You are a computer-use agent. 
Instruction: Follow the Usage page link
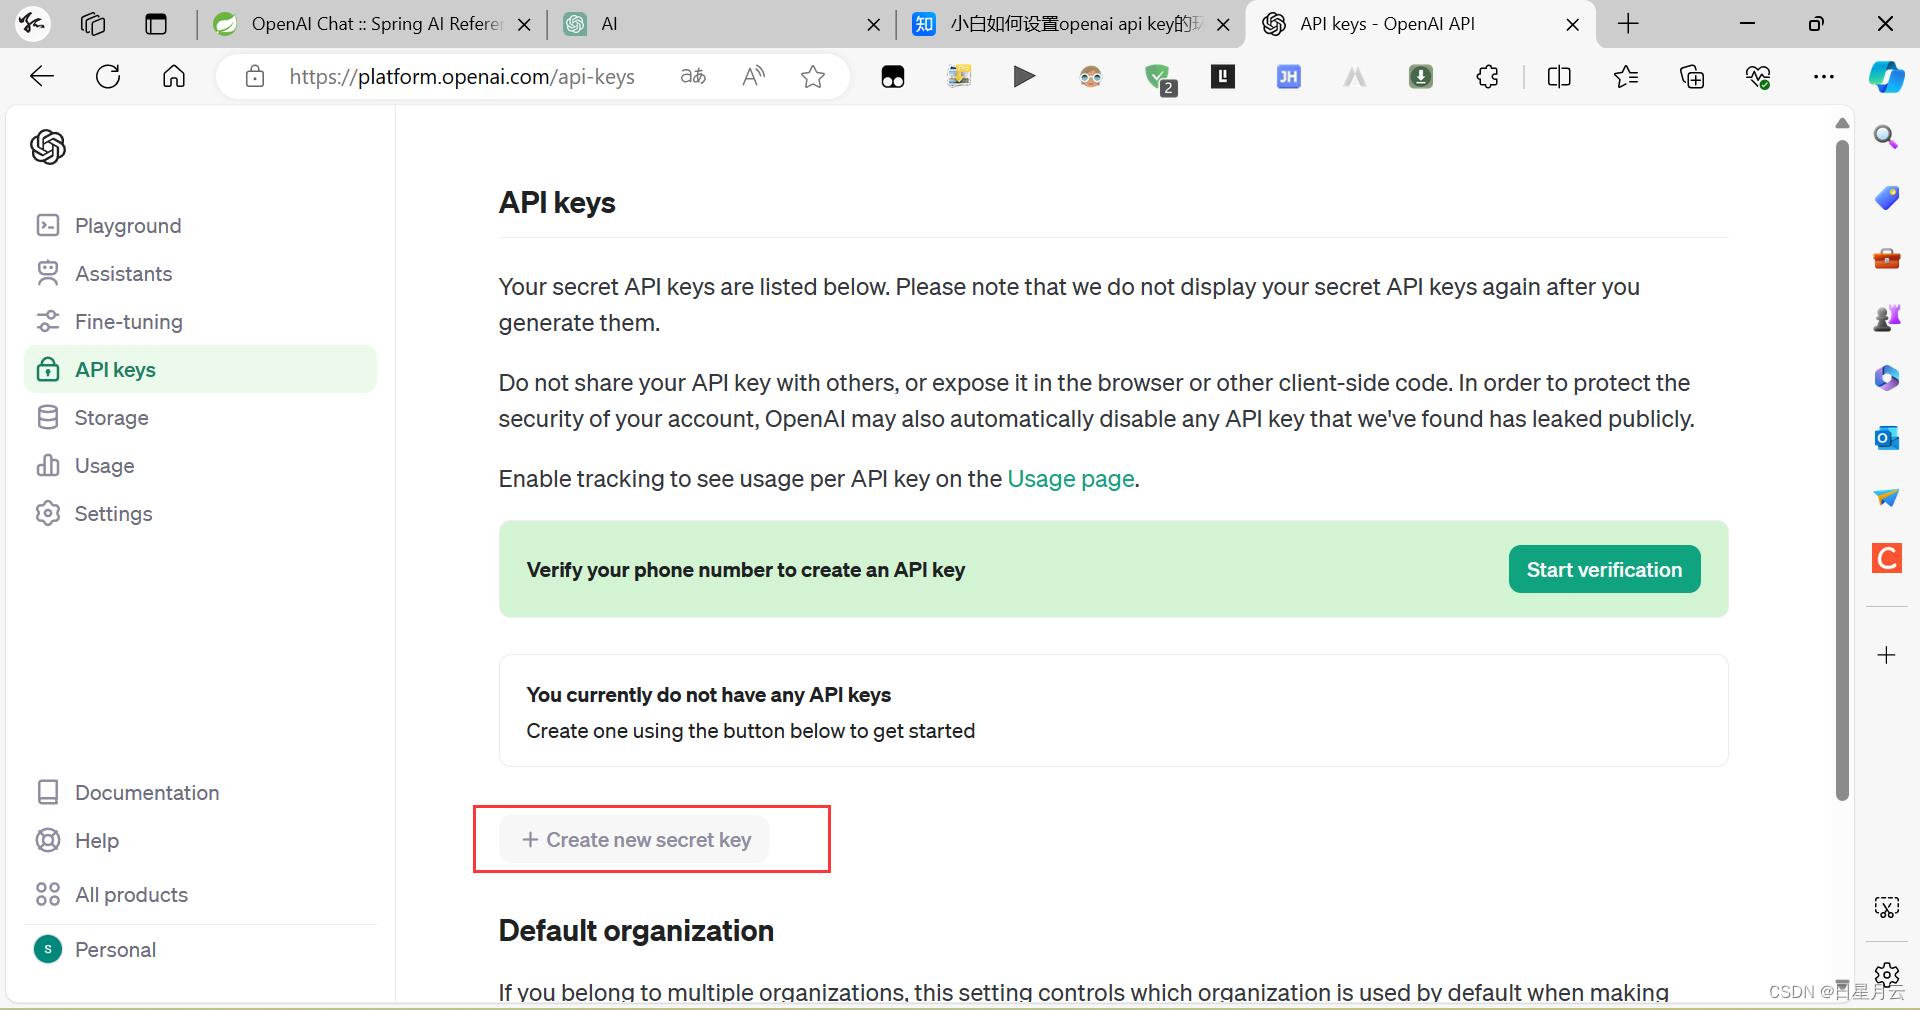pyautogui.click(x=1070, y=479)
